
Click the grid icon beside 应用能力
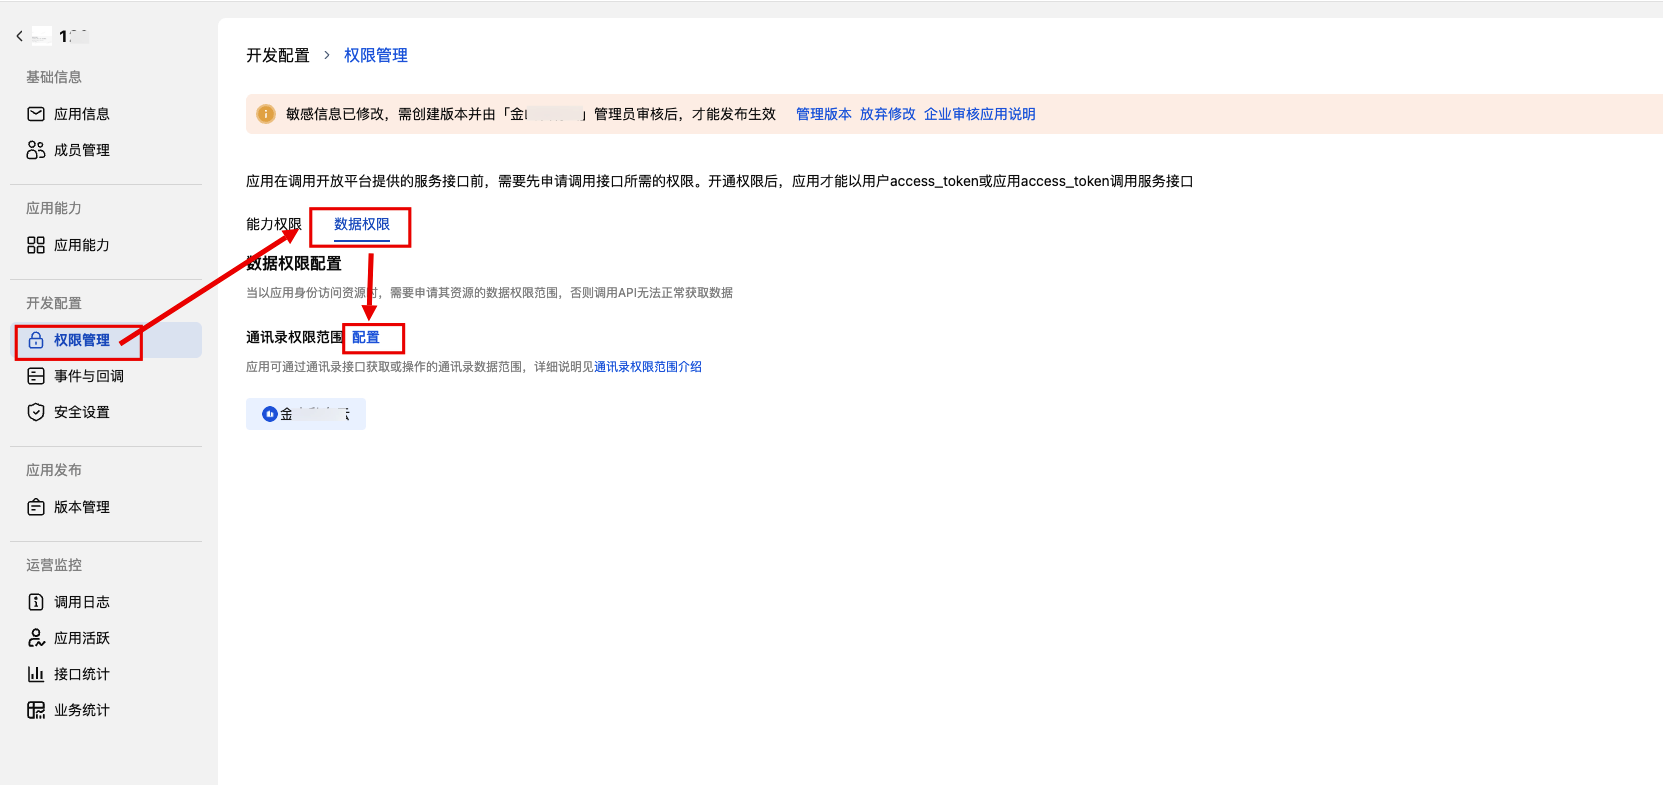coord(36,245)
